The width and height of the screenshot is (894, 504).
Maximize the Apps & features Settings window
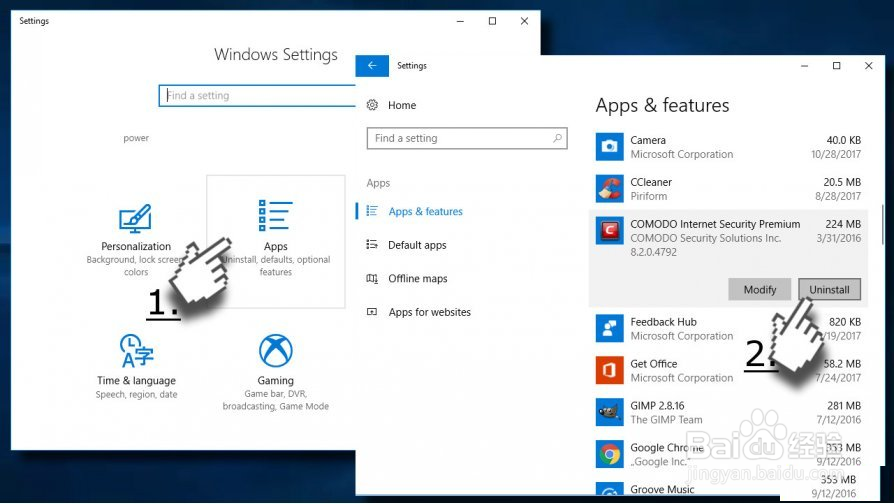pyautogui.click(x=836, y=66)
